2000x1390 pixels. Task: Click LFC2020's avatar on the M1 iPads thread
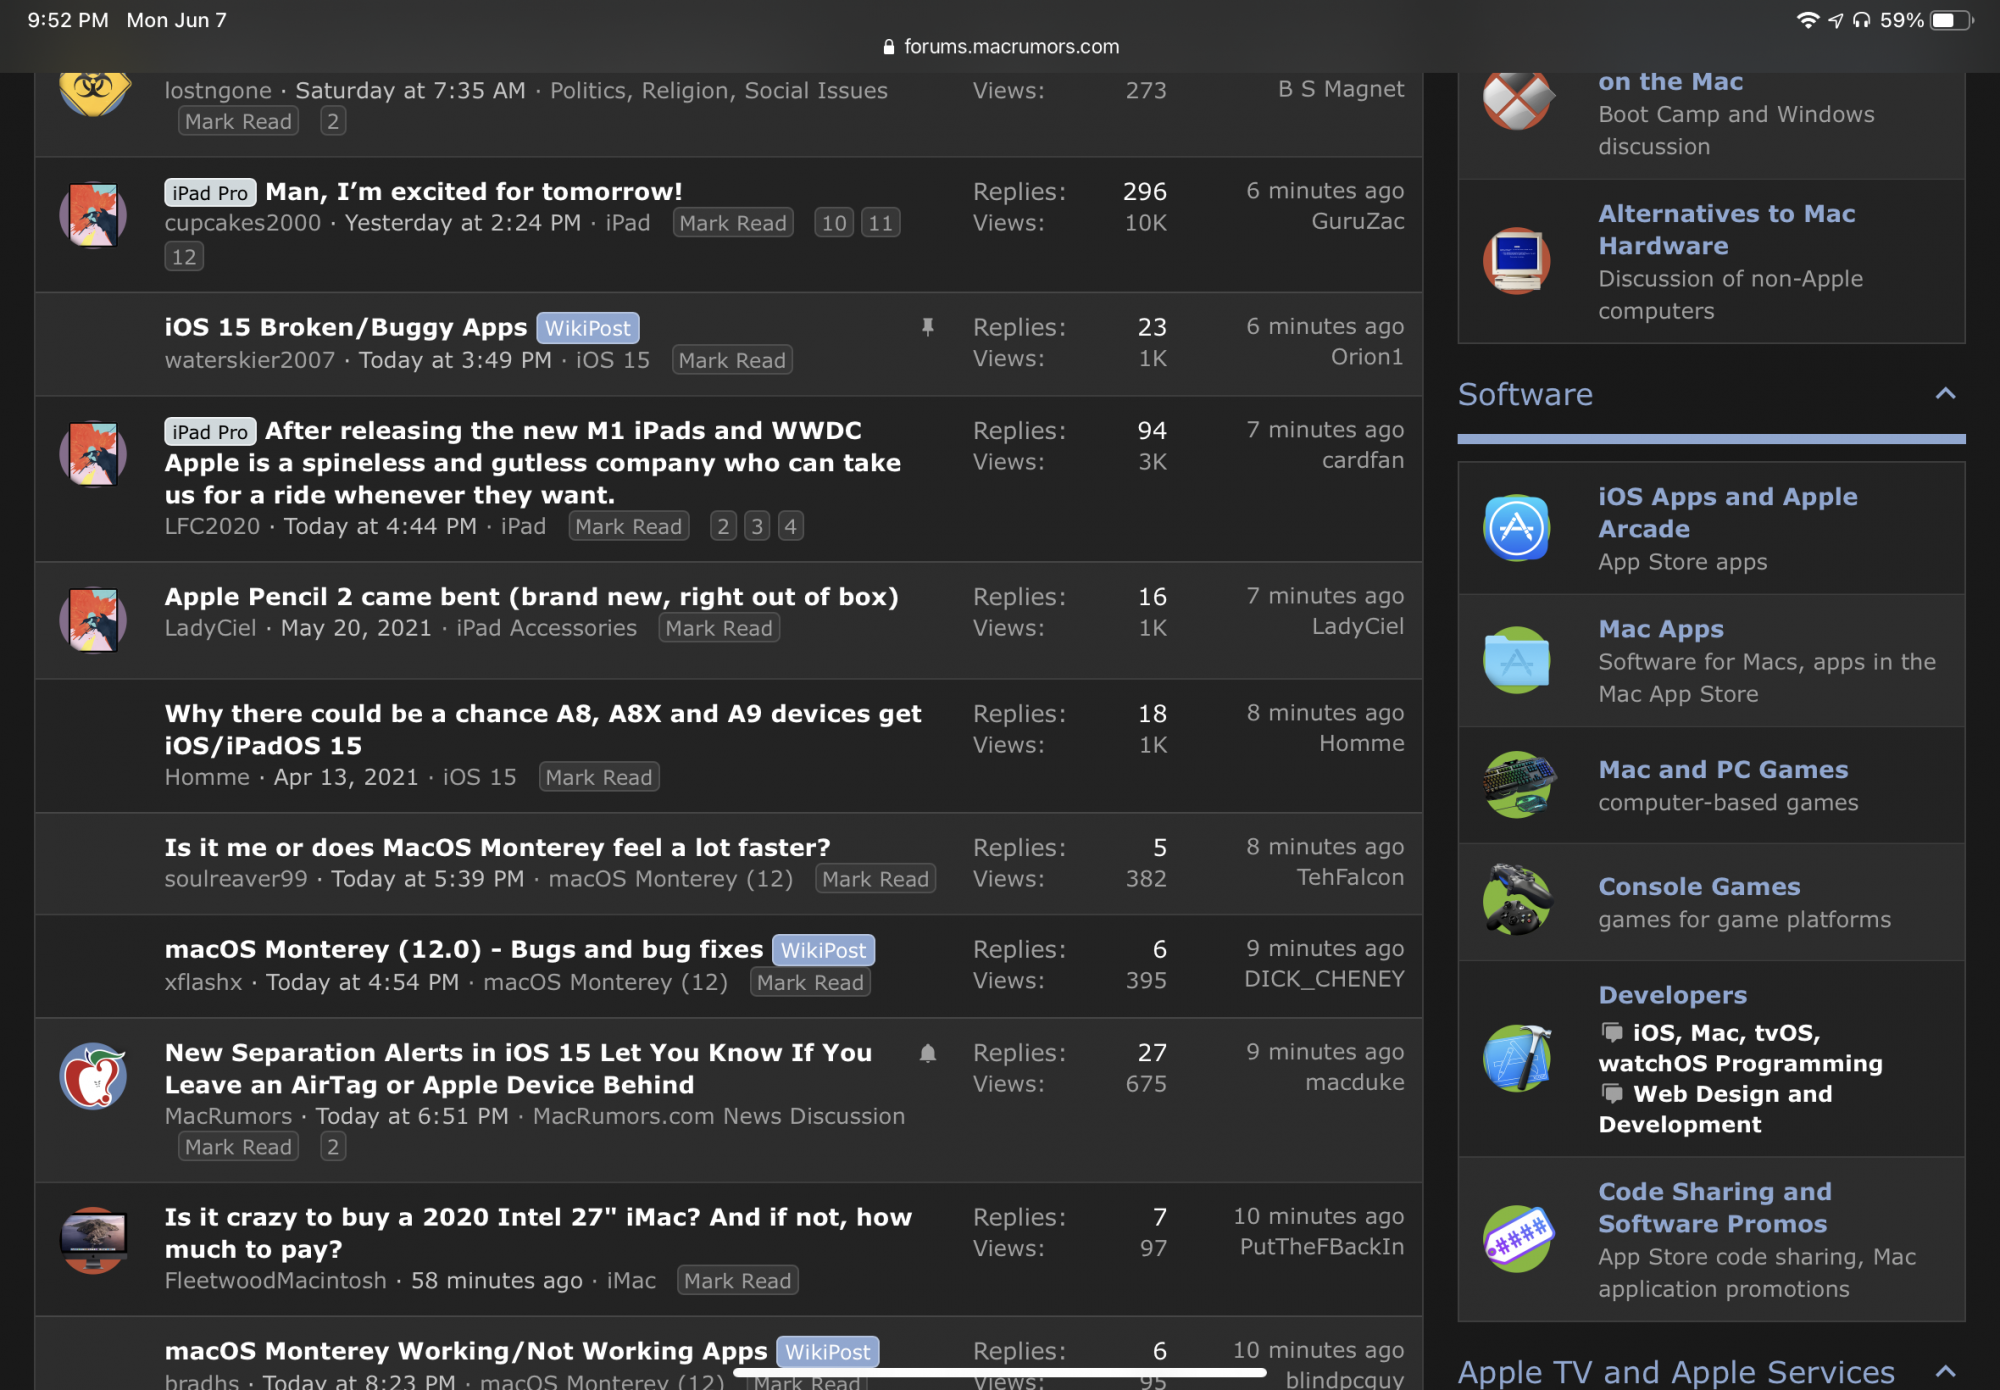pyautogui.click(x=93, y=453)
